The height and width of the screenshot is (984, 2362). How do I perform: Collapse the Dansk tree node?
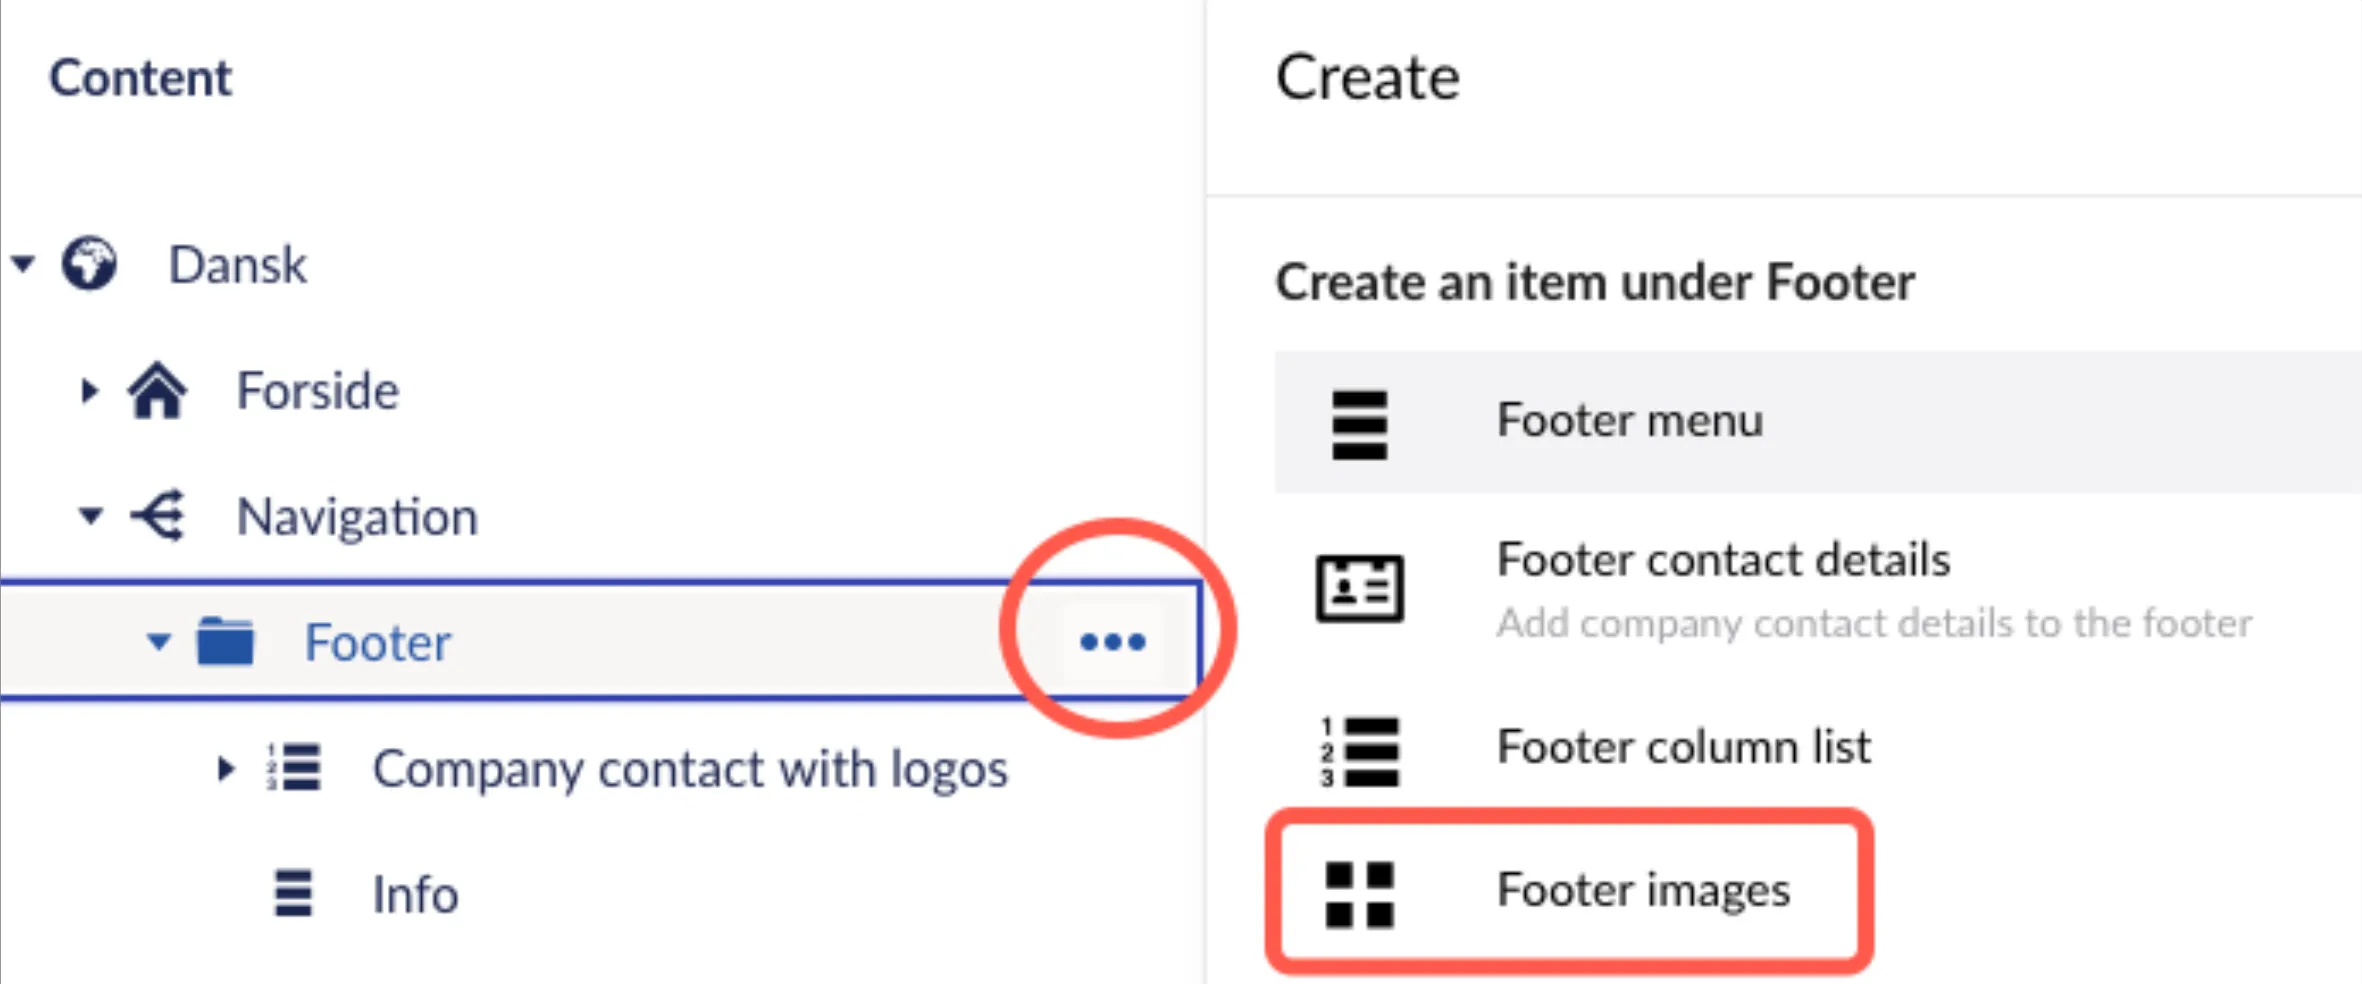(23, 264)
